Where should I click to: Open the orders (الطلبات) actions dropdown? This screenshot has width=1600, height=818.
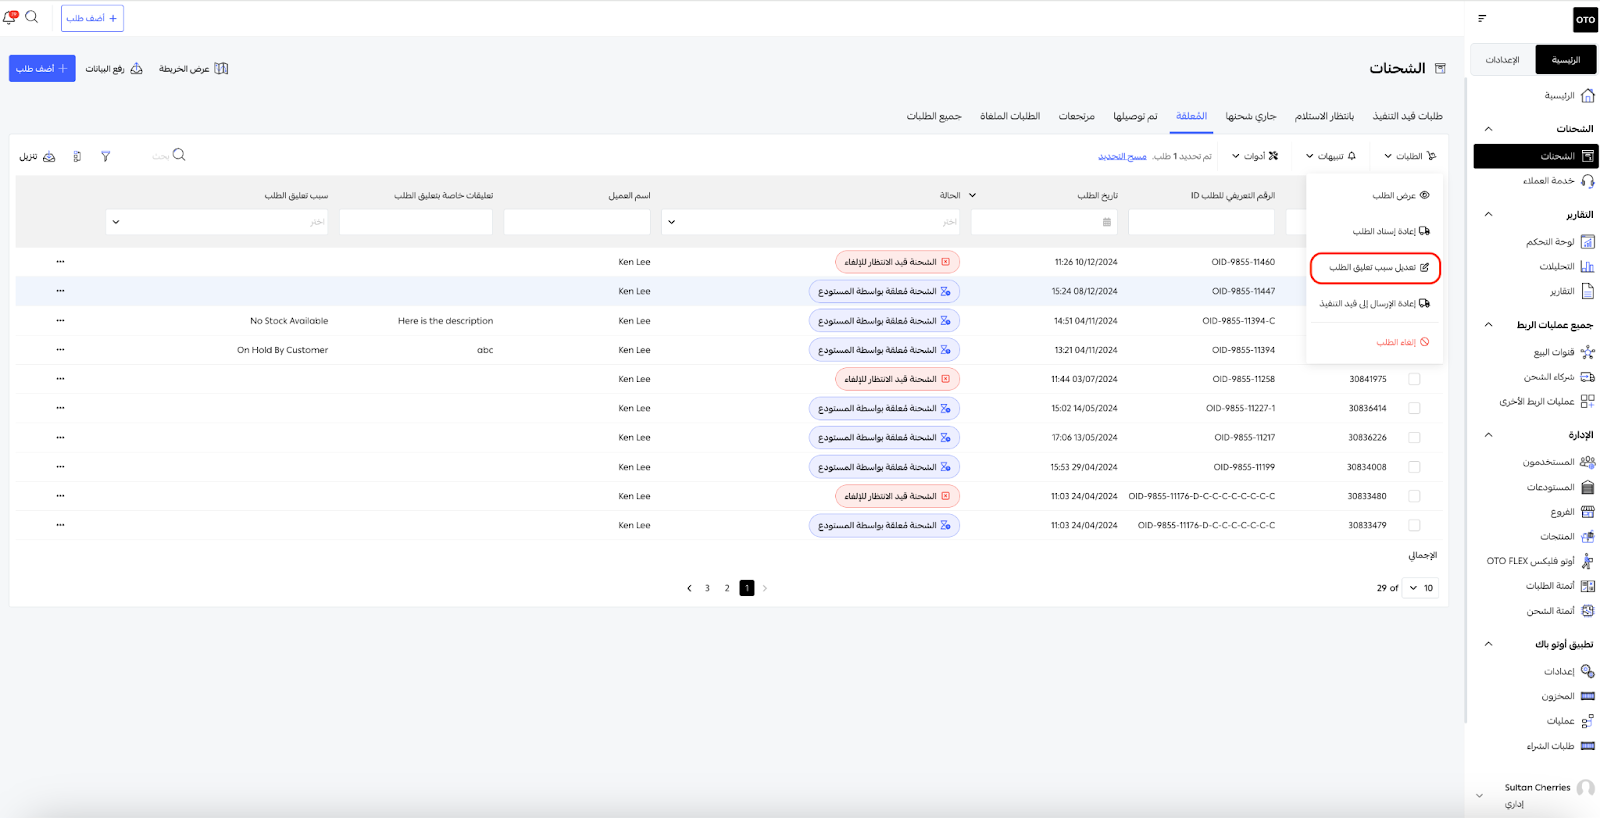(x=1410, y=156)
